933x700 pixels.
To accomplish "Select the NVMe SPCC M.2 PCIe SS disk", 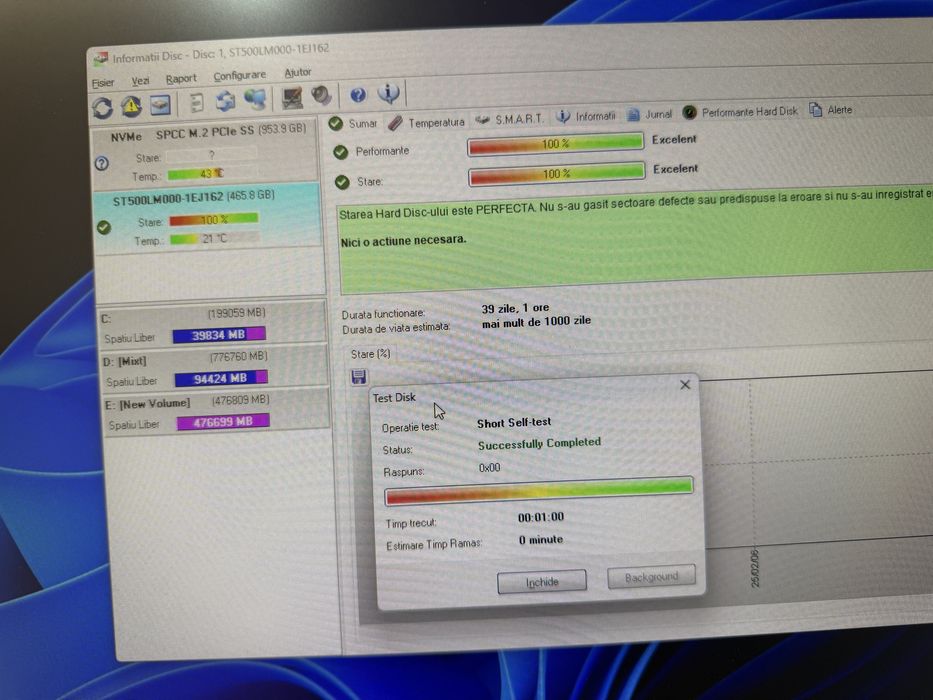I will (x=205, y=154).
